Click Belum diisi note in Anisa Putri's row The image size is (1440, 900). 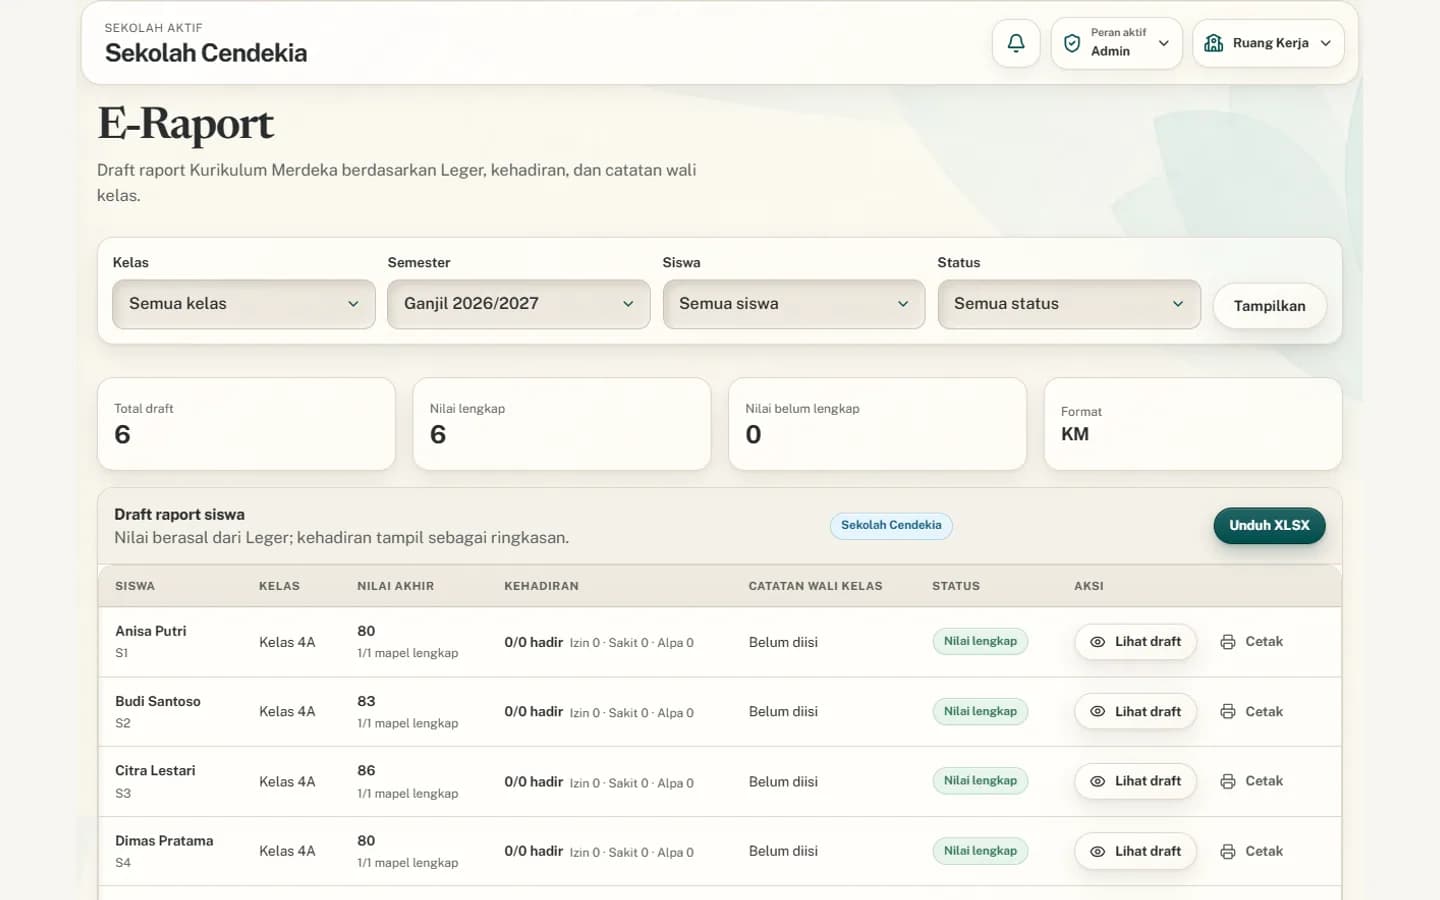(783, 642)
